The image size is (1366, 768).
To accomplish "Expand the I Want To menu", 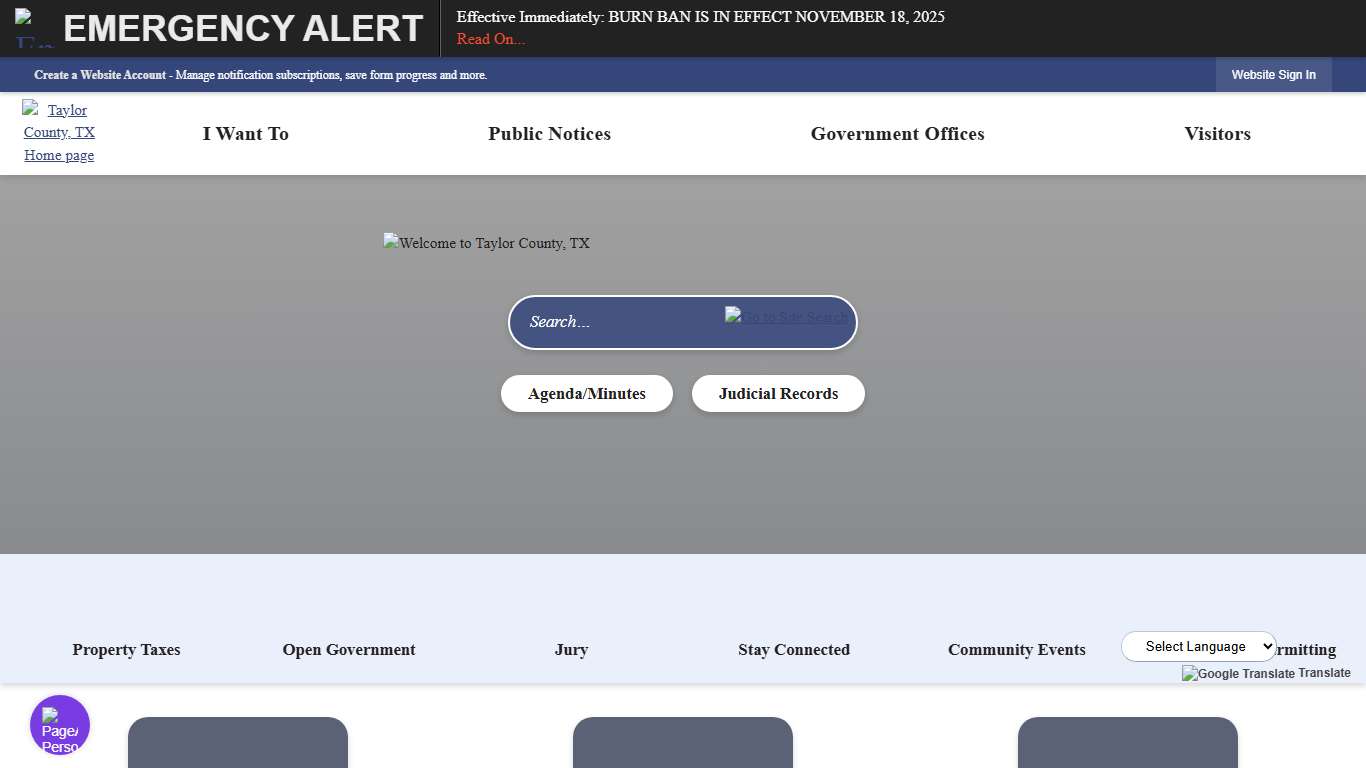I will coord(245,134).
